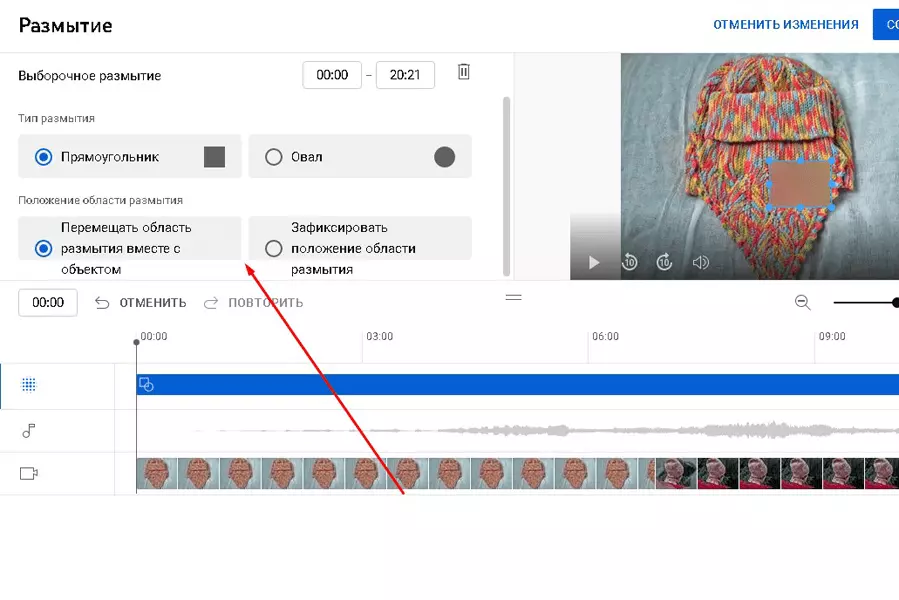Click the Размытие page title
This screenshot has width=899, height=600.
pos(65,25)
